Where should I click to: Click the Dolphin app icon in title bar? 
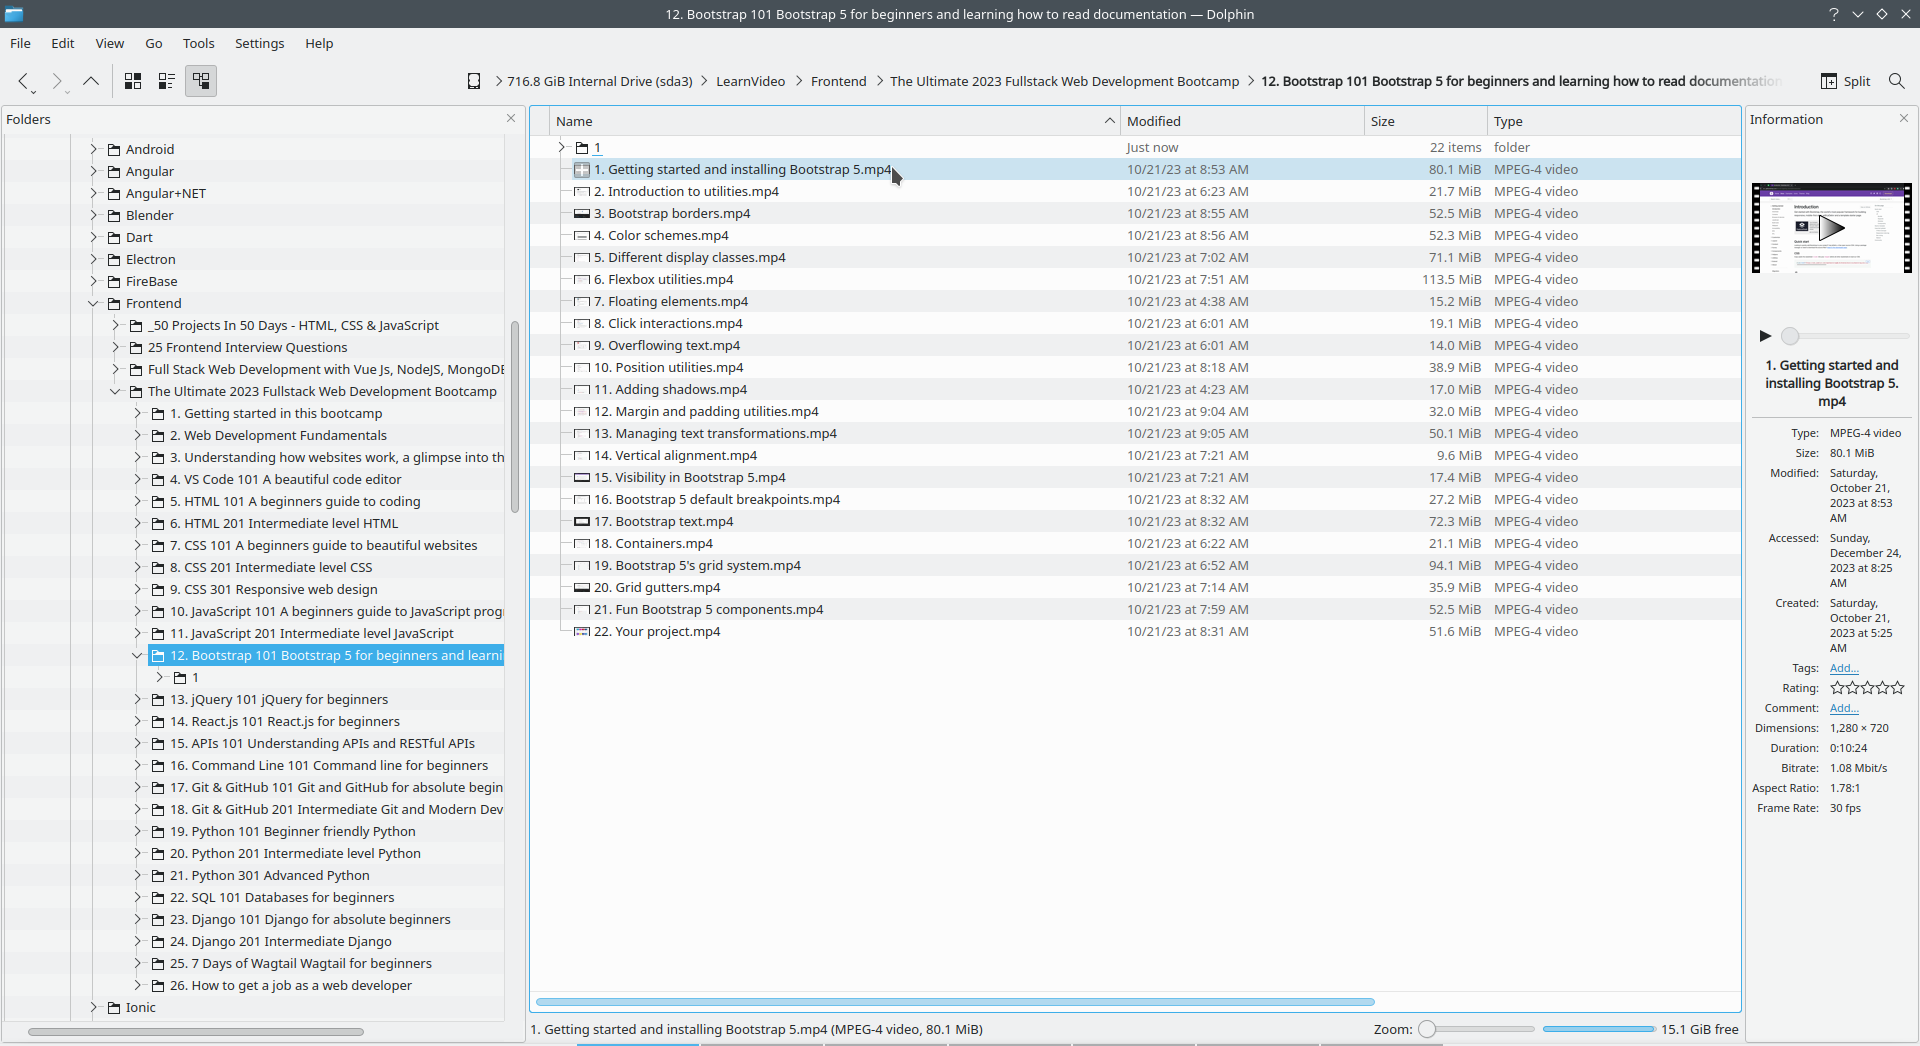(x=13, y=14)
